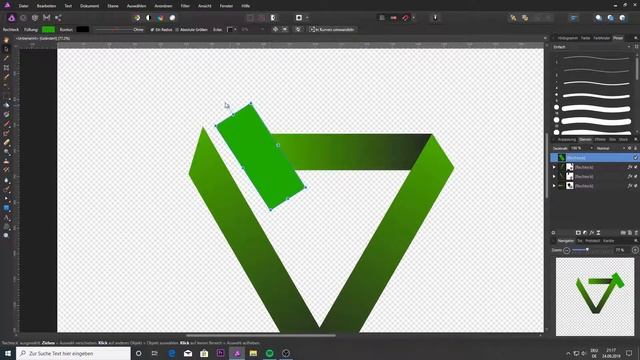Click In Kurven umwandeln button
The height and width of the screenshot is (360, 640).
[332, 29]
